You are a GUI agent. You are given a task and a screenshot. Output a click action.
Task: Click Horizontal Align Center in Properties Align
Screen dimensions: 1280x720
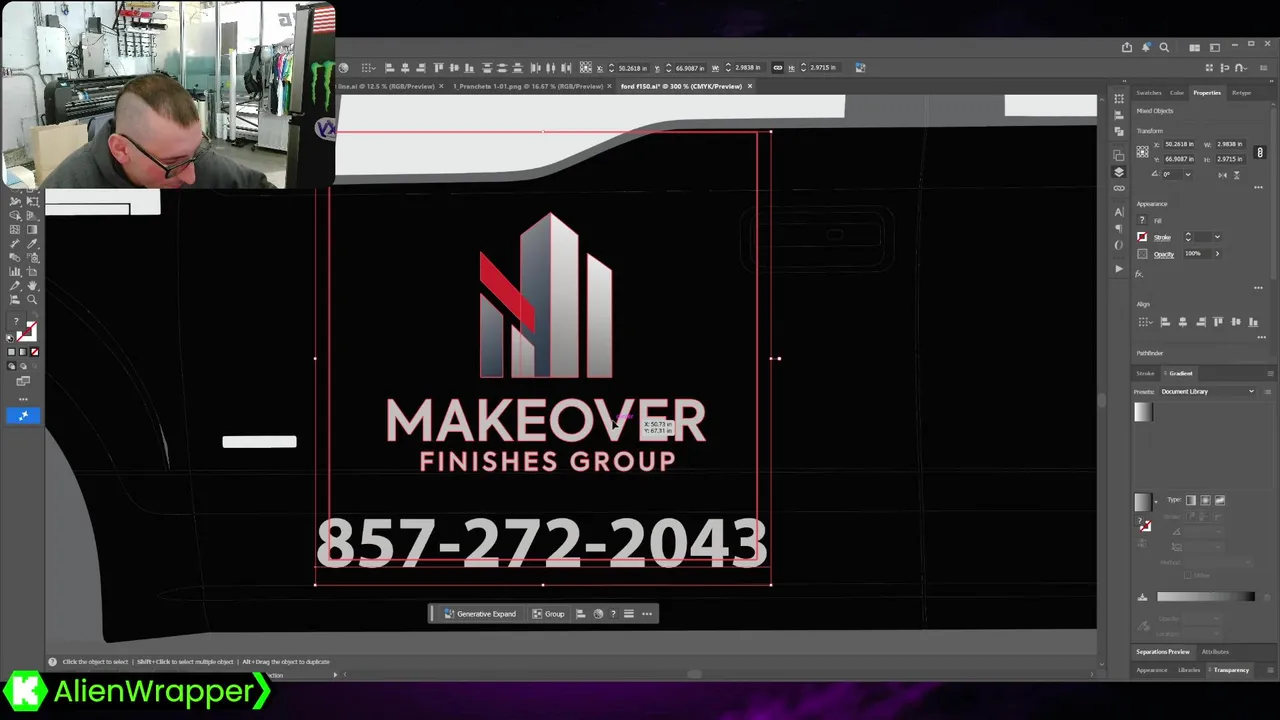point(1182,322)
